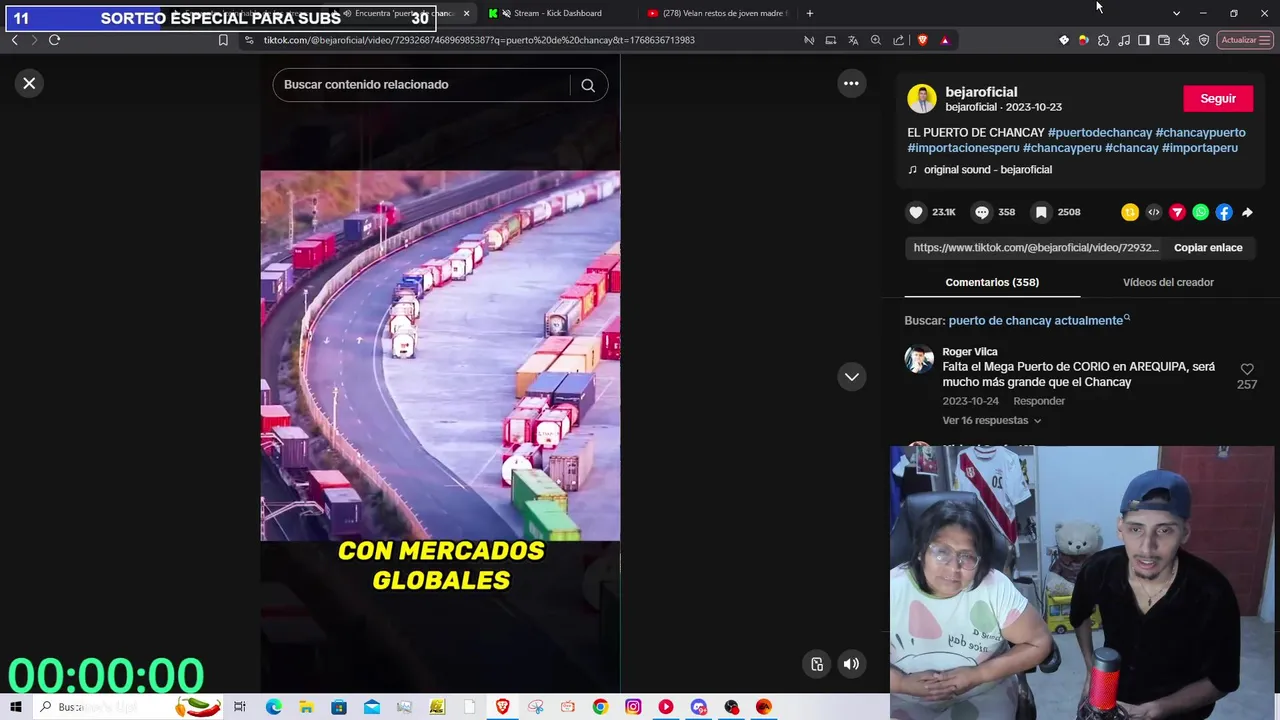Viewport: 1280px width, 720px height.
Task: Like Roger Vilca's comment heart
Action: 1247,370
